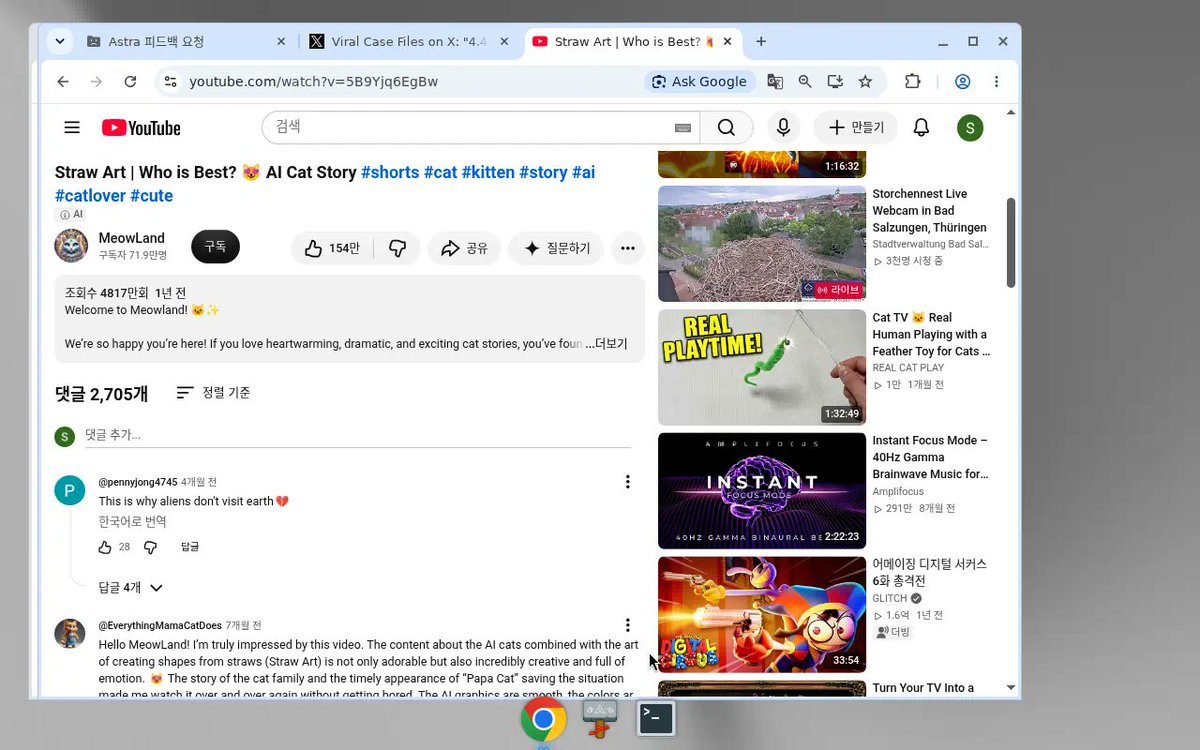Click #catlover hashtag link
The width and height of the screenshot is (1200, 750).
coord(90,196)
